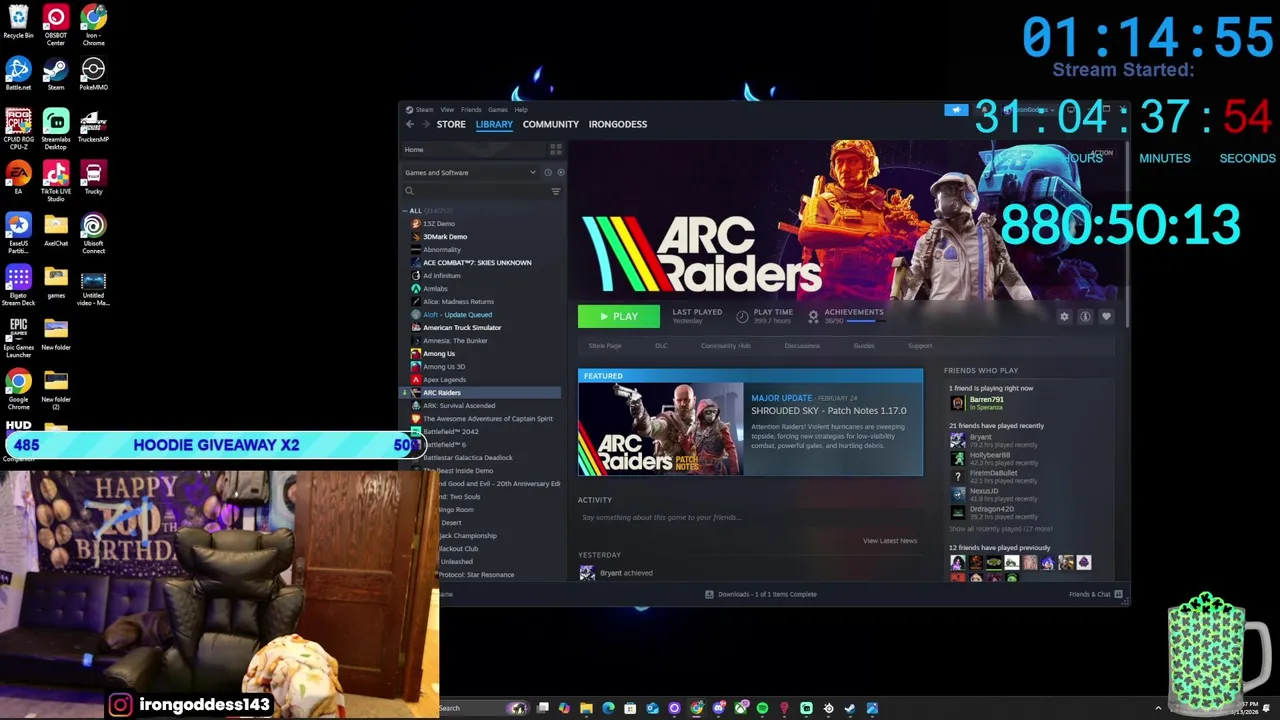Open Ubisoft Connect desktop icon
This screenshot has height=720, width=1280.
[93, 234]
